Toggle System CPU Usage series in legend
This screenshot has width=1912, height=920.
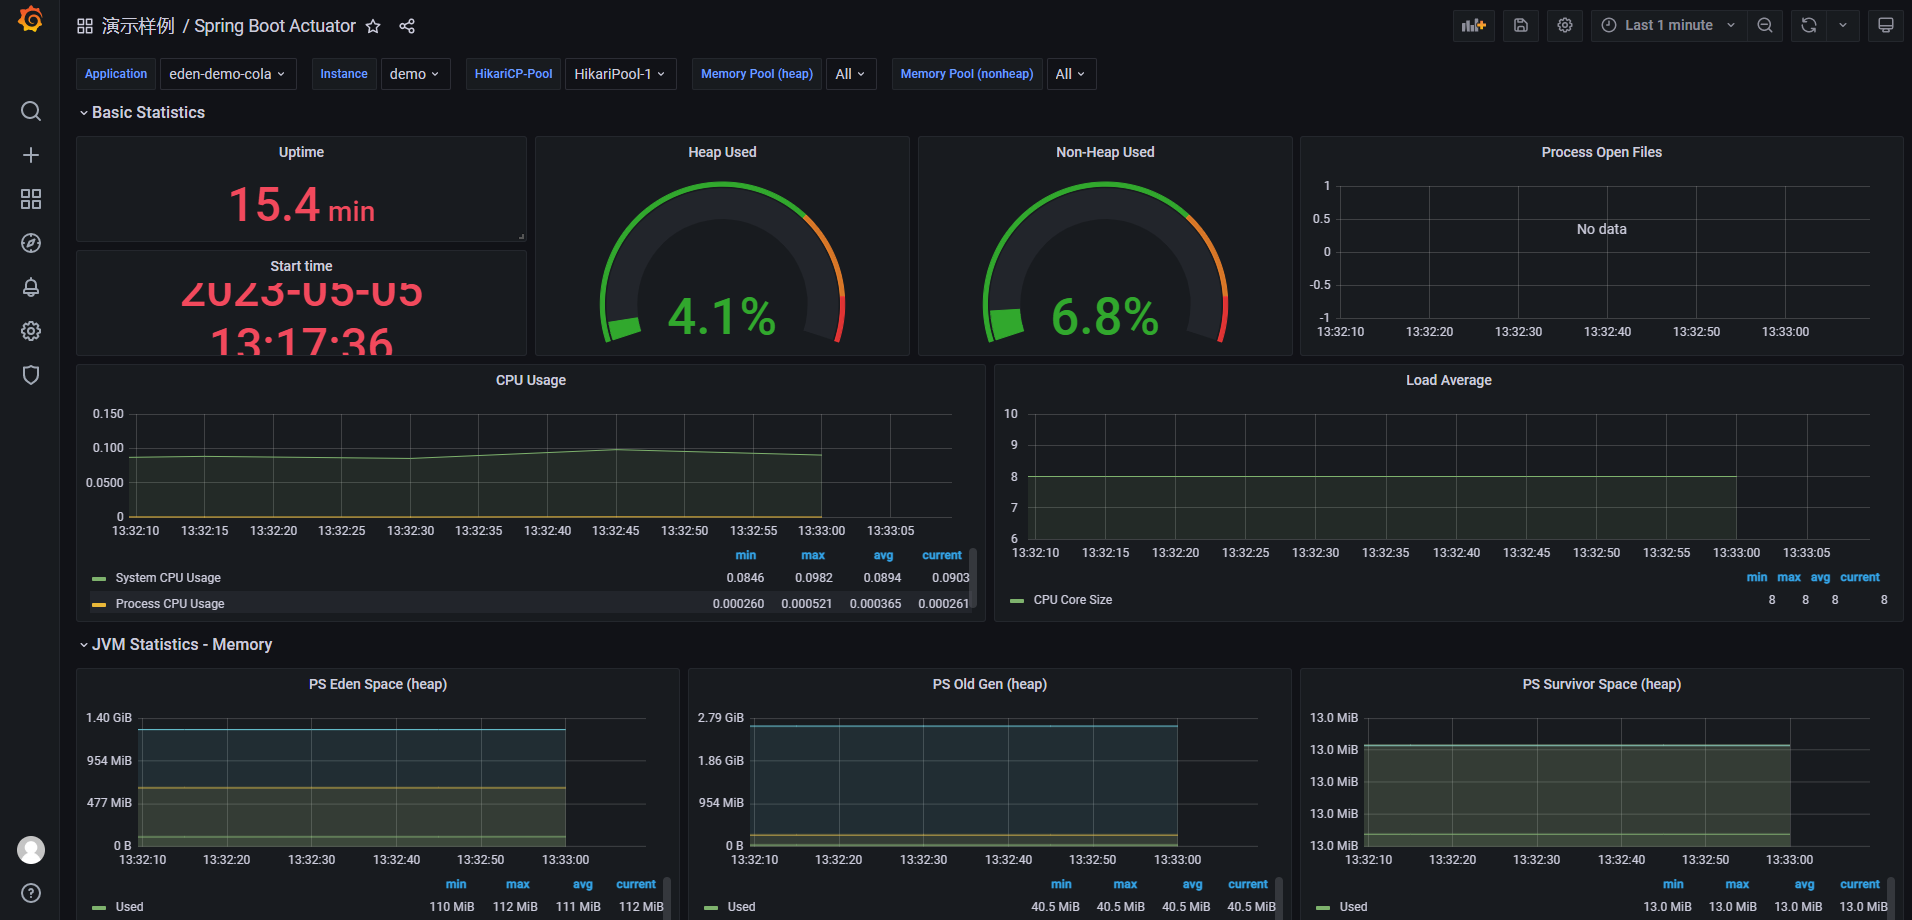point(168,578)
